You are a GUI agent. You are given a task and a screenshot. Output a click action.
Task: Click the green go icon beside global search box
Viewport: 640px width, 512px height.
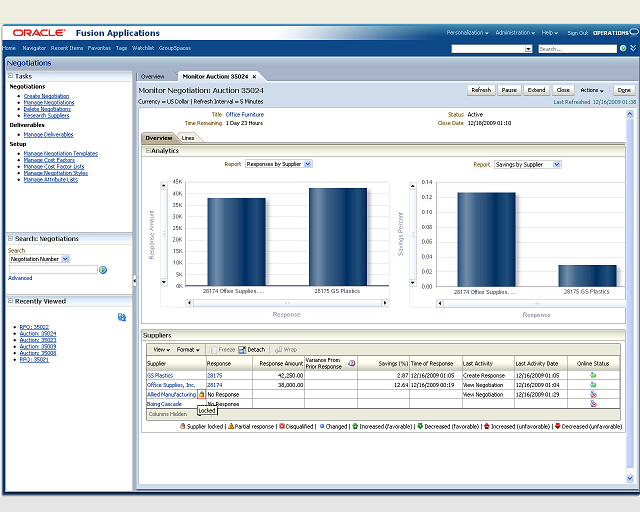623,49
